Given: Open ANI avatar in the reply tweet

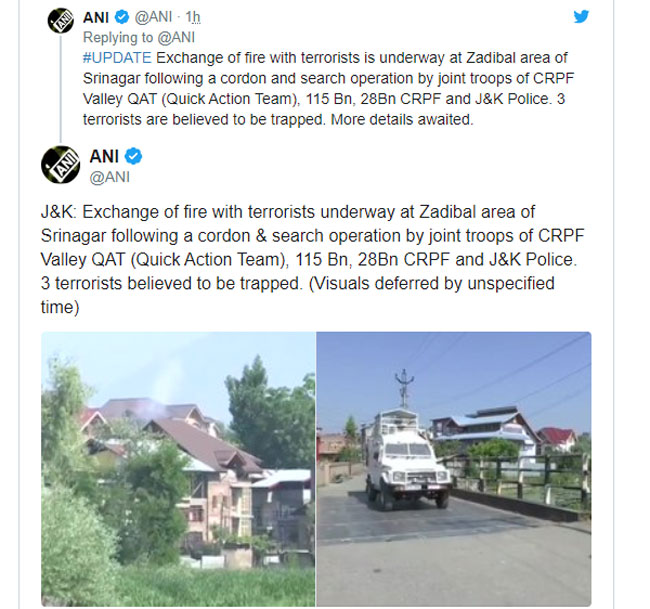Looking at the screenshot, I should pos(61,20).
